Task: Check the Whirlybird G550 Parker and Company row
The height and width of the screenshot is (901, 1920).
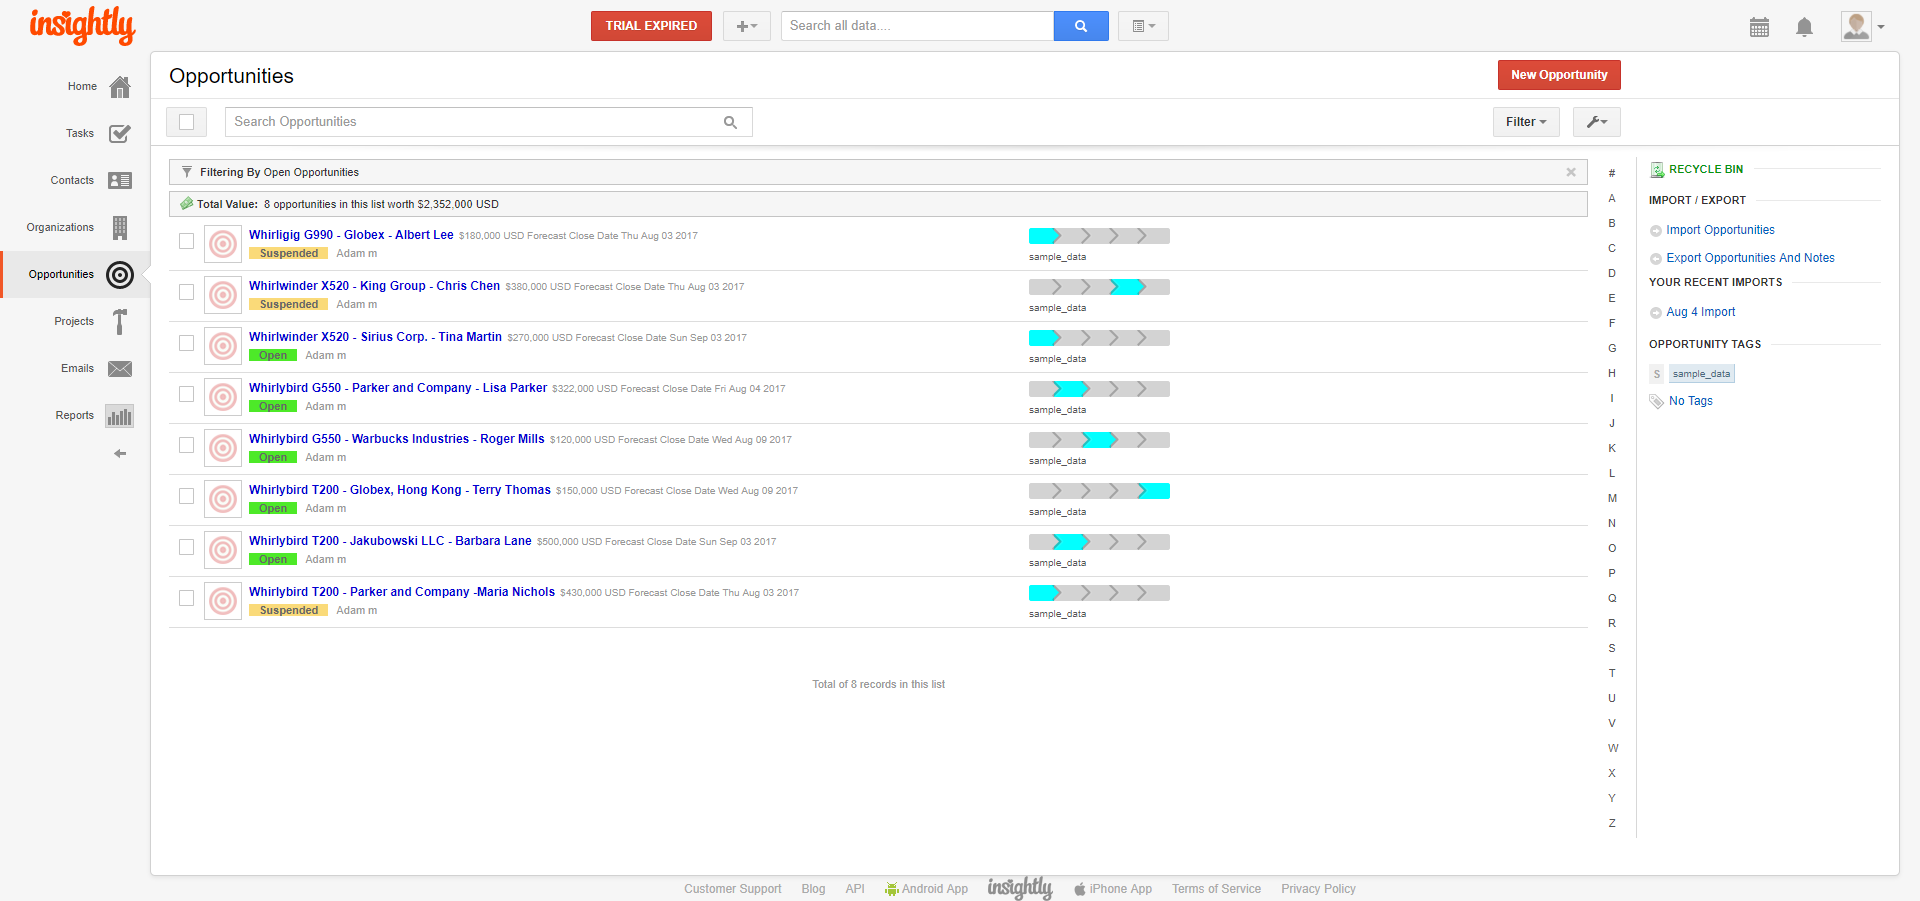Action: [186, 394]
